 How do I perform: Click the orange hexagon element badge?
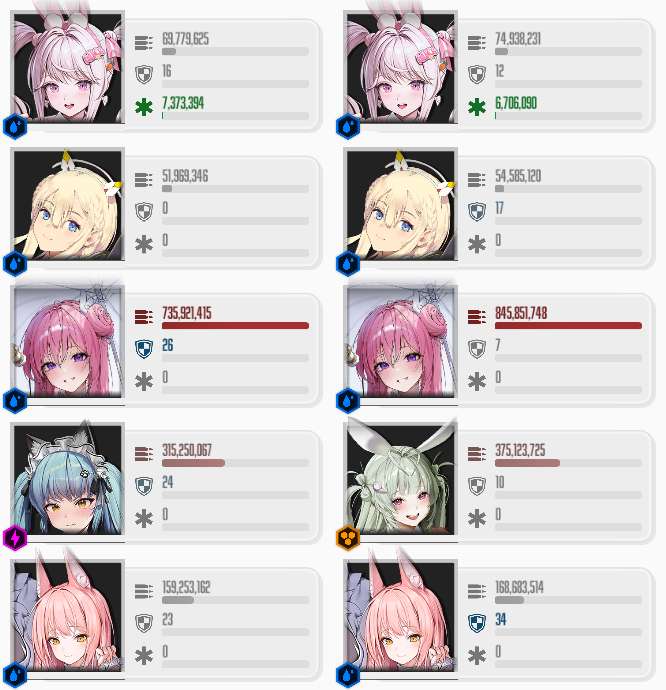coord(348,538)
